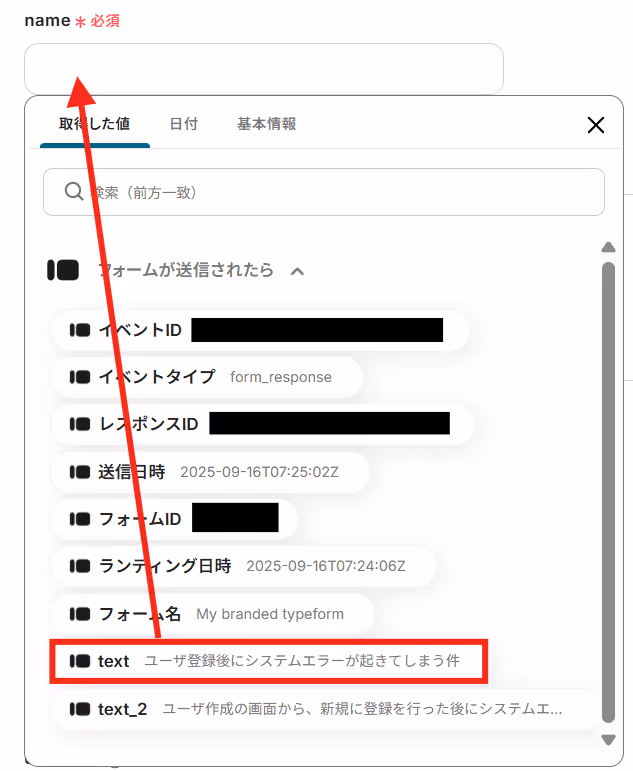
Task: Pick the 送信日時 value item
Action: click(x=210, y=472)
